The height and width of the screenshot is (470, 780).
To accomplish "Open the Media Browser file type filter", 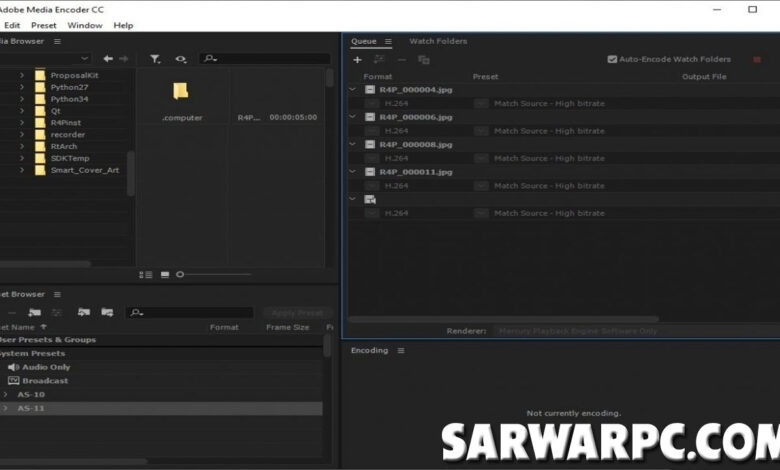I will (155, 59).
